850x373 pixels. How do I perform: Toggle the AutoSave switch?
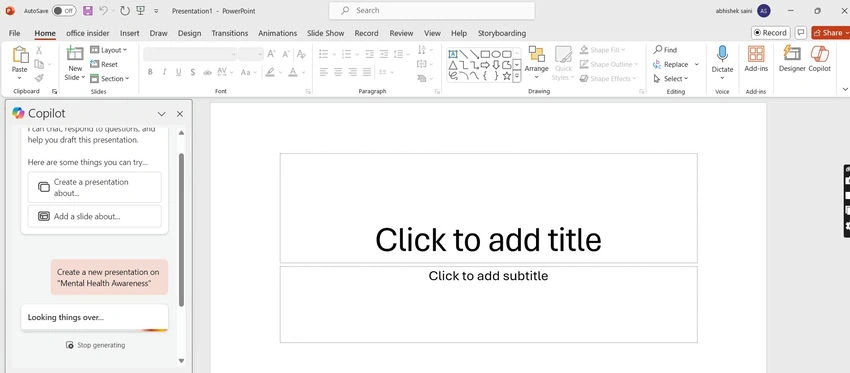64,11
